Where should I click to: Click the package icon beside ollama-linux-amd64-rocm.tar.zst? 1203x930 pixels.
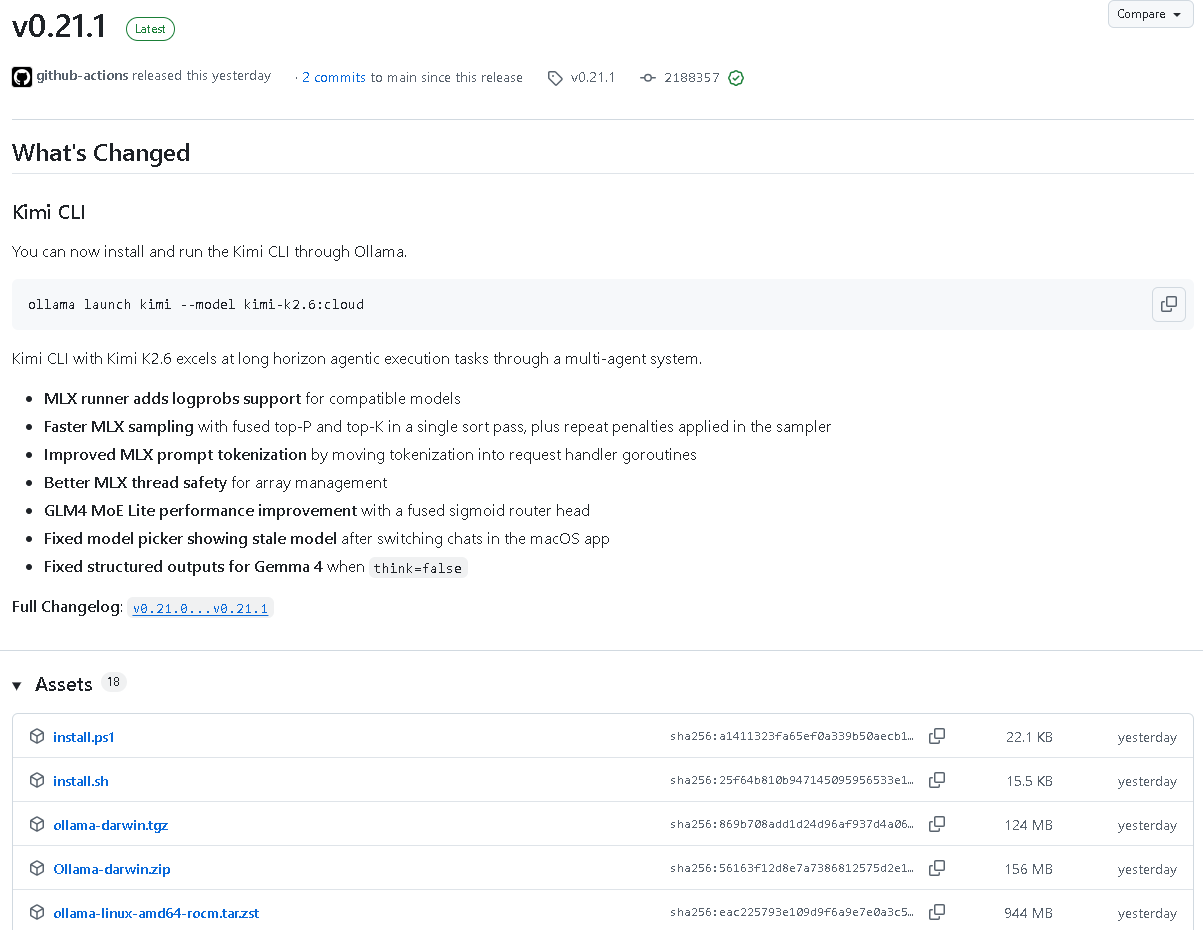point(37,912)
